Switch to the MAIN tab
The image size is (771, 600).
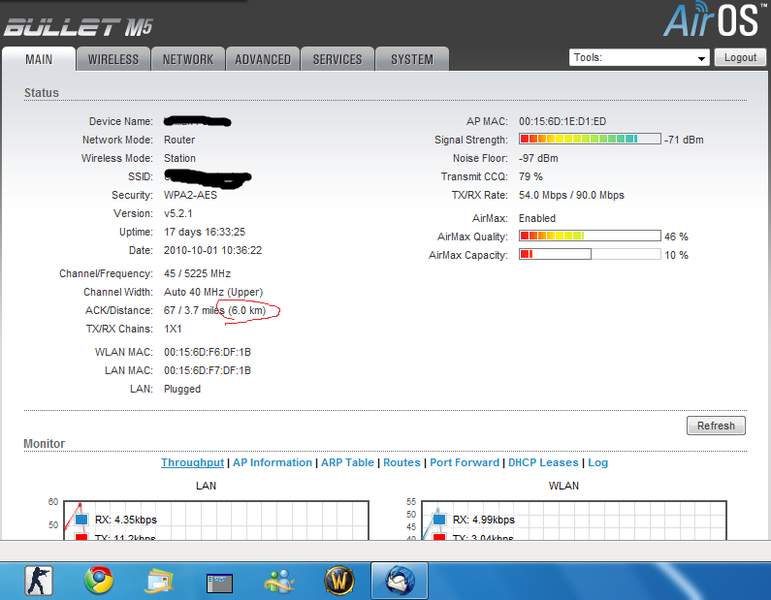[x=39, y=60]
